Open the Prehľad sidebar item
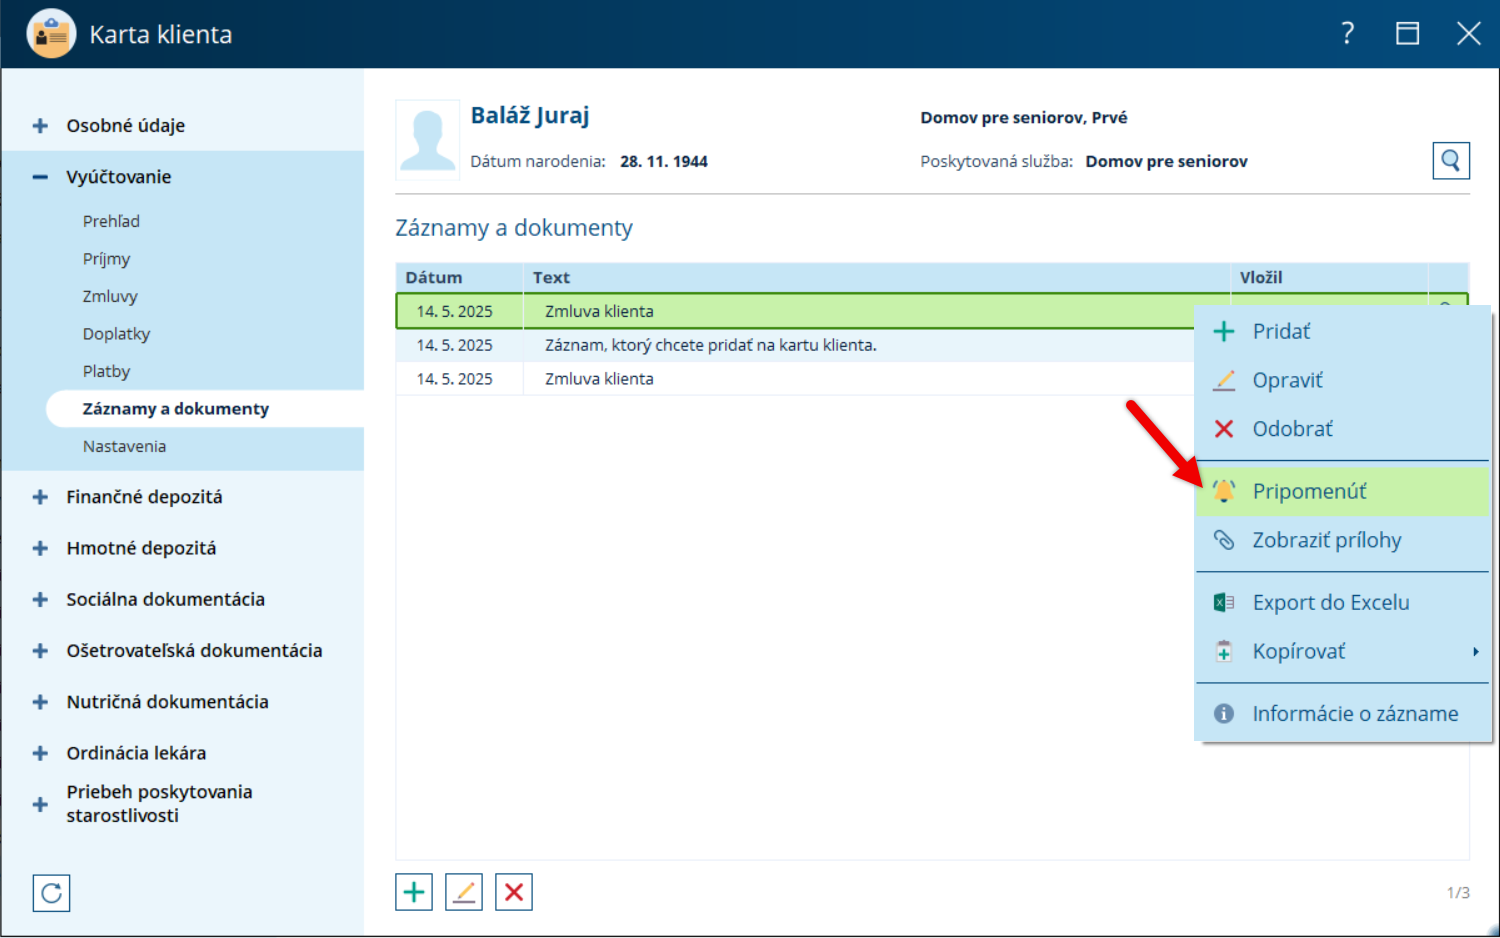Viewport: 1500px width, 938px height. click(x=111, y=221)
